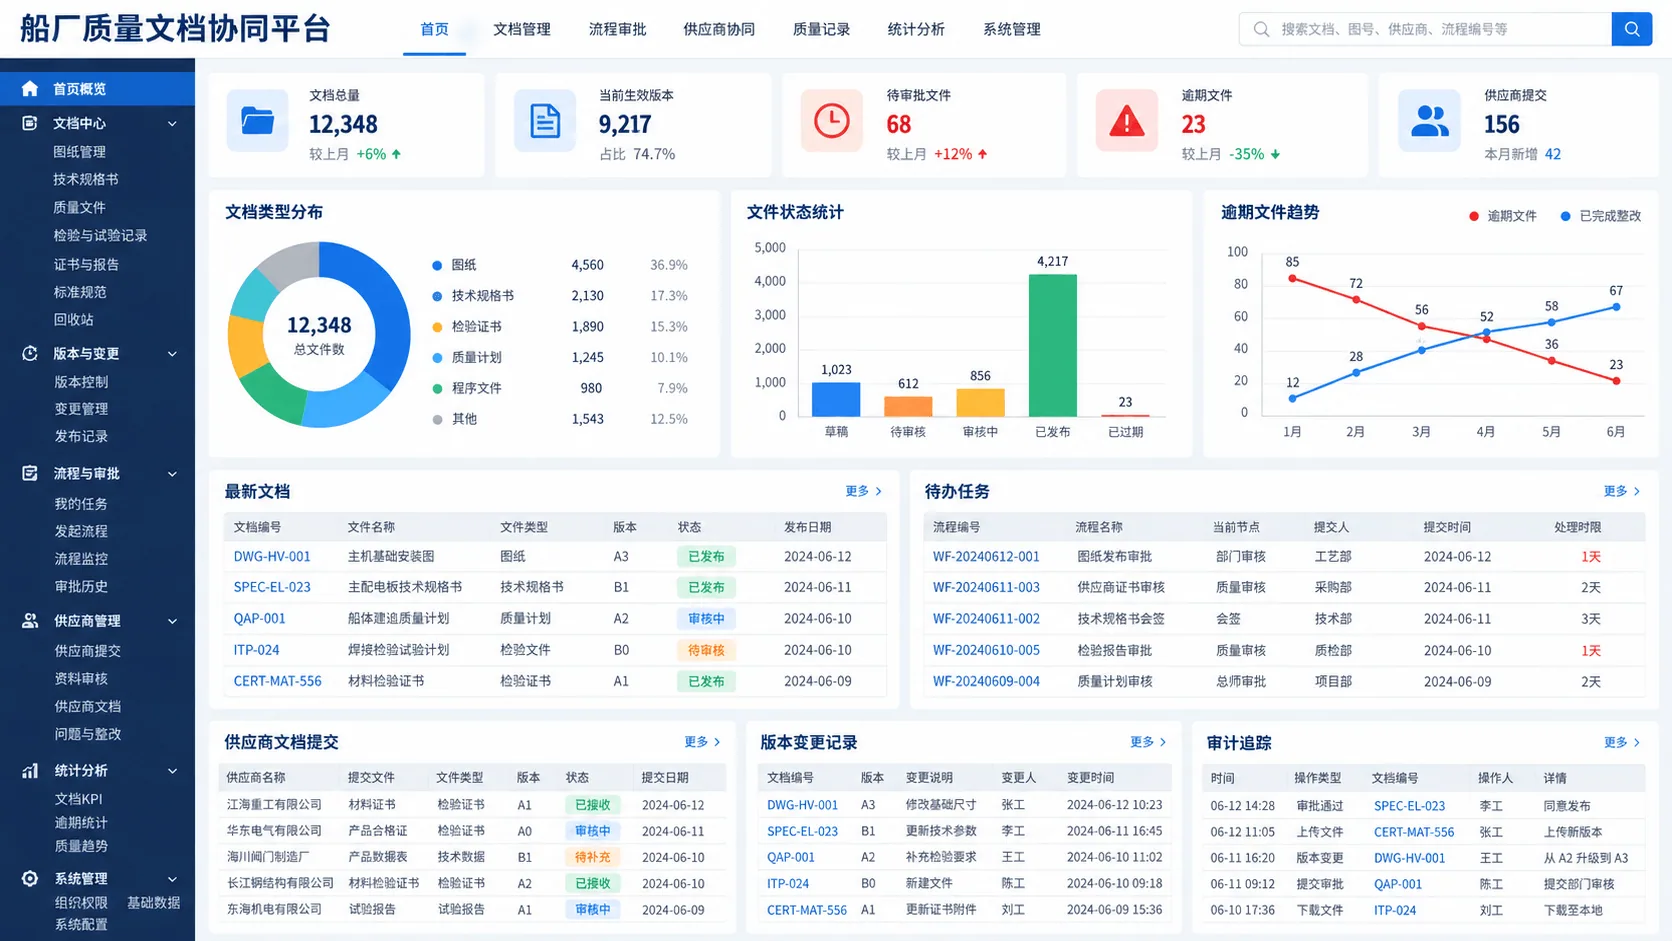Open QAP-001 in 版本变更记录 table
The width and height of the screenshot is (1672, 941).
[791, 857]
